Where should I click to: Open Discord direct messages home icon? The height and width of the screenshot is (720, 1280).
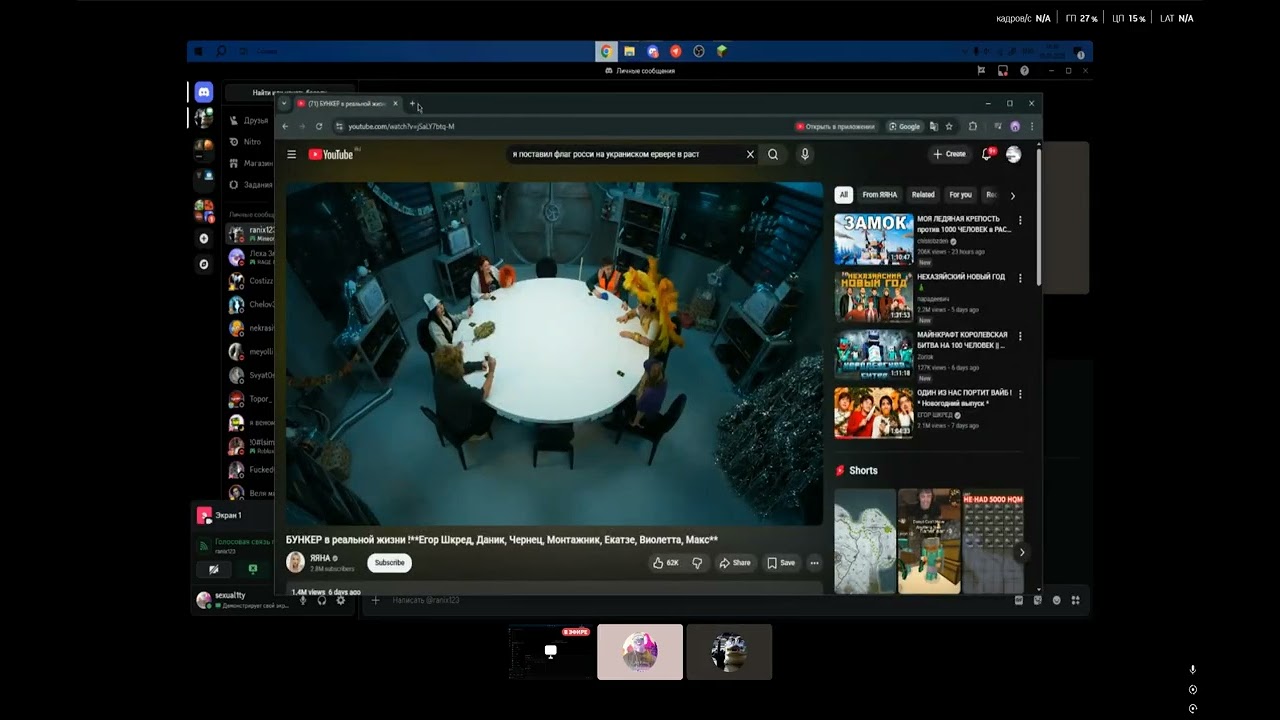(204, 92)
